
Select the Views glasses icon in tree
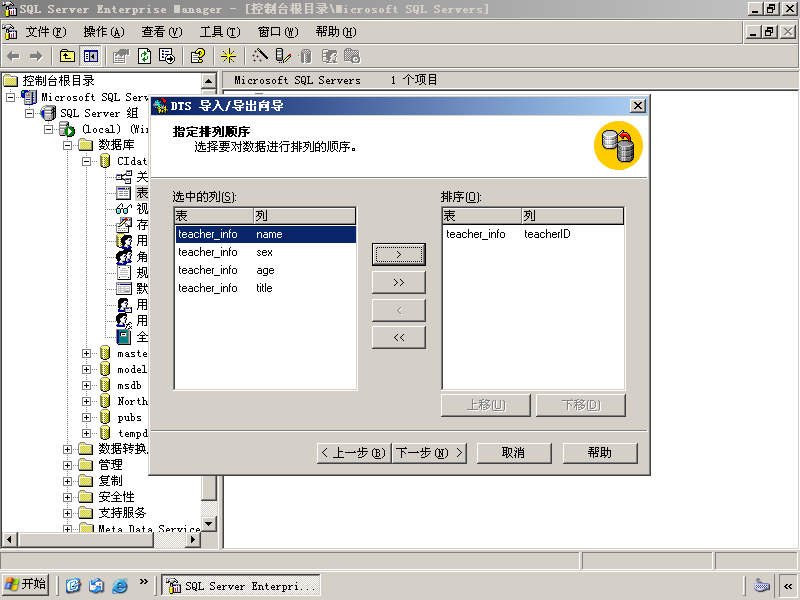click(x=123, y=209)
